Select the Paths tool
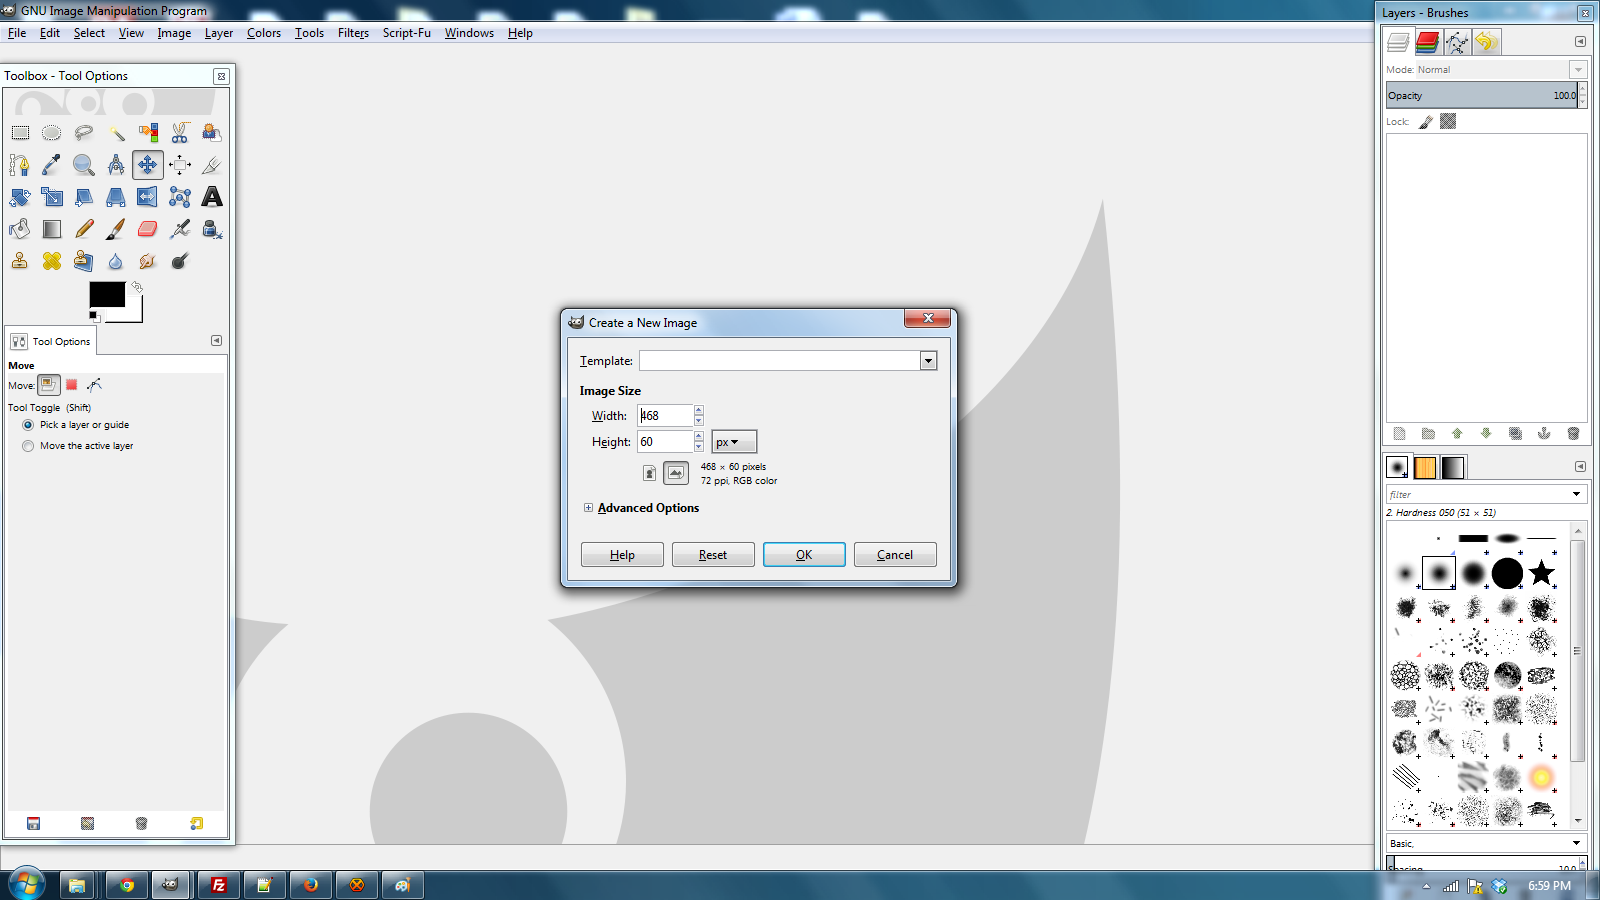This screenshot has width=1600, height=900. pyautogui.click(x=20, y=165)
